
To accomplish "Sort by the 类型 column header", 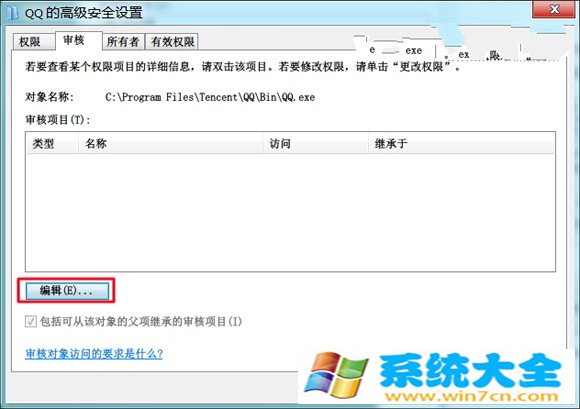I will (52, 143).
